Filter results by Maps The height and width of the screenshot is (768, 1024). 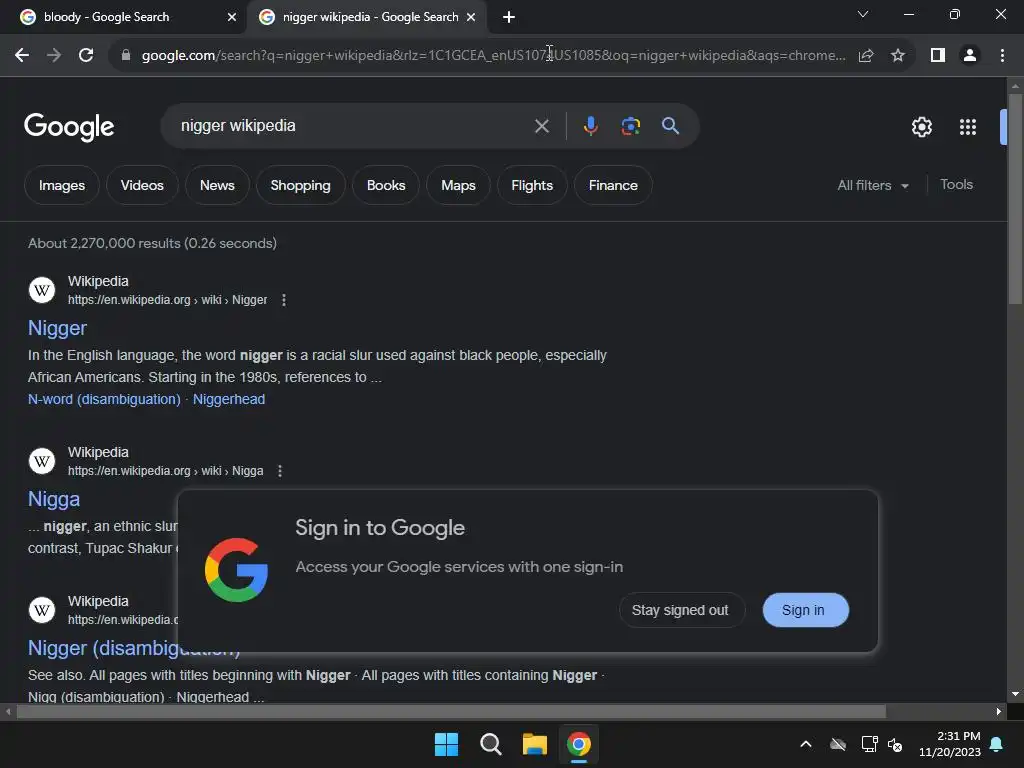coord(458,185)
